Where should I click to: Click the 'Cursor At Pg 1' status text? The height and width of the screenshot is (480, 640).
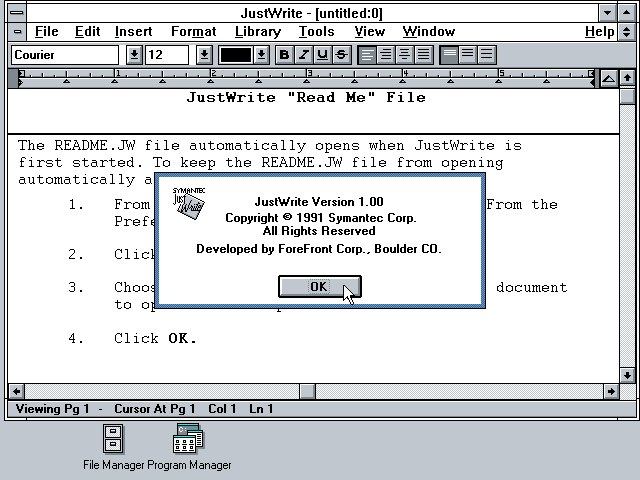click(x=155, y=409)
